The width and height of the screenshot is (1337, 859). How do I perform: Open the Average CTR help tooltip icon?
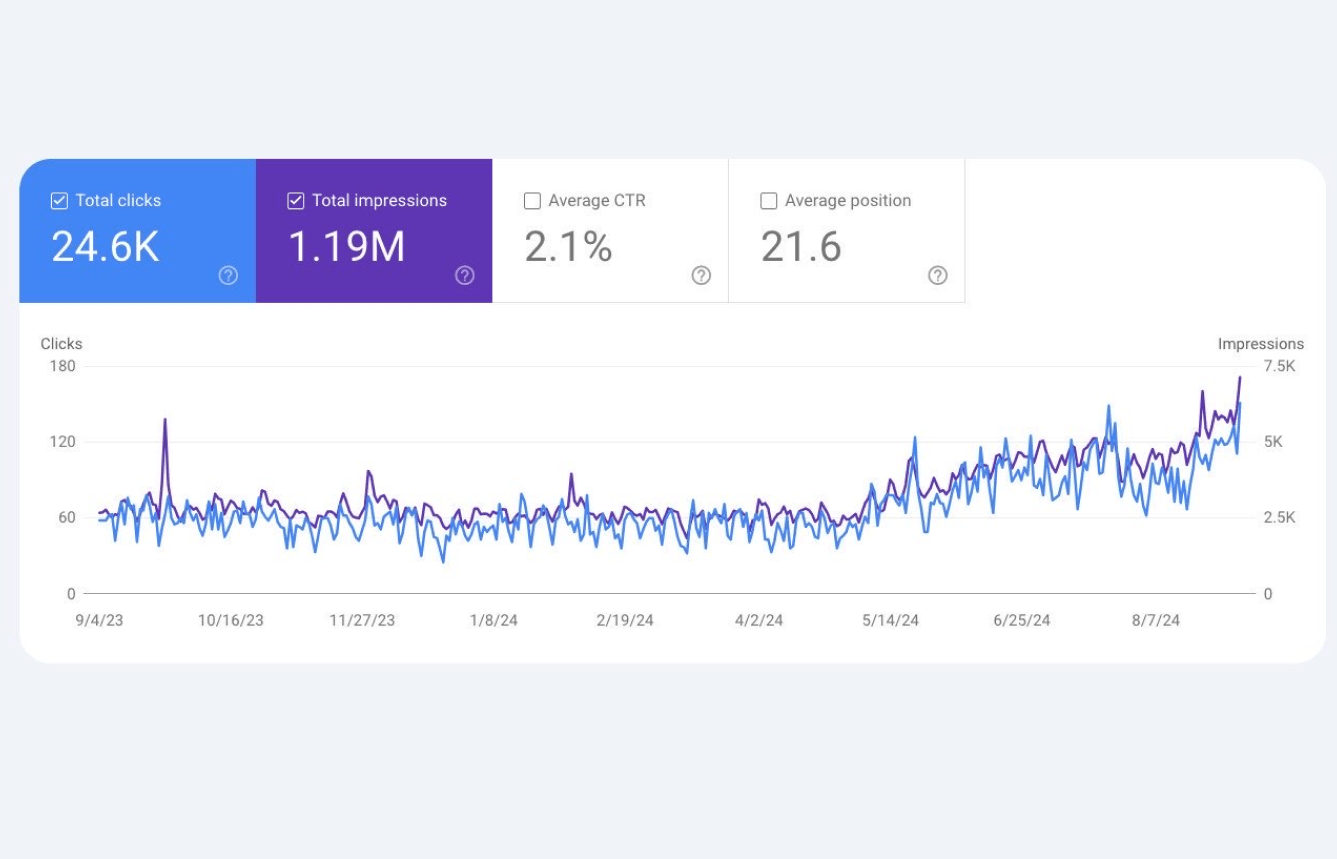tap(701, 275)
